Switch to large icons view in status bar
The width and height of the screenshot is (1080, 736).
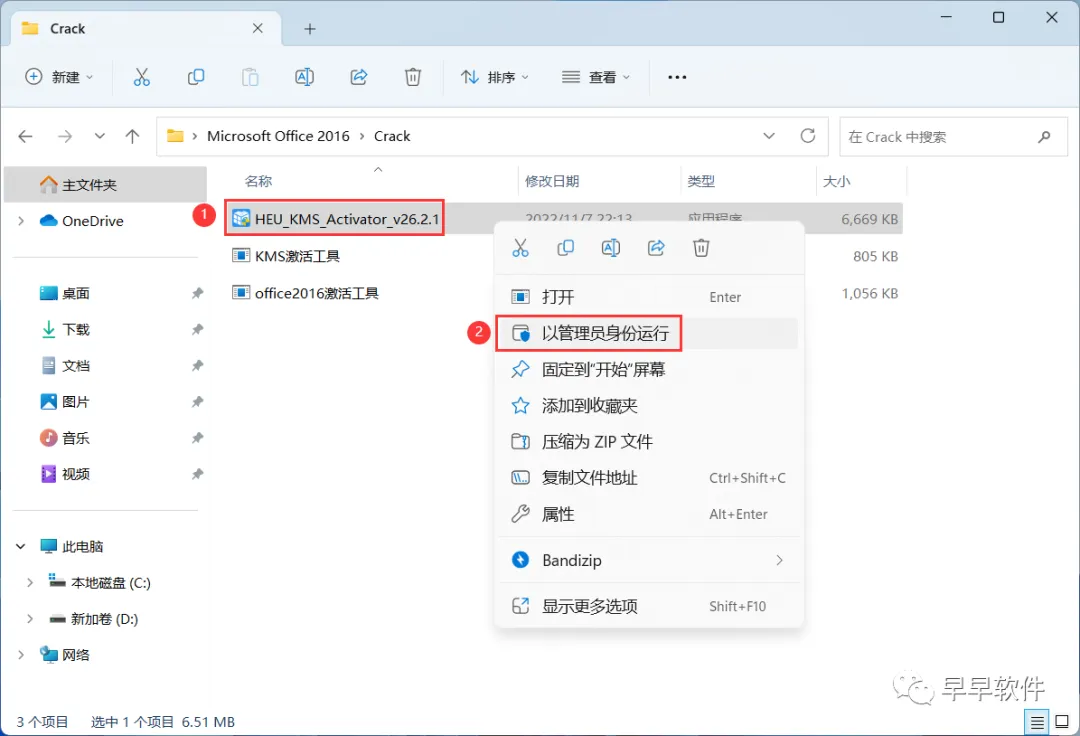pyautogui.click(x=1062, y=722)
